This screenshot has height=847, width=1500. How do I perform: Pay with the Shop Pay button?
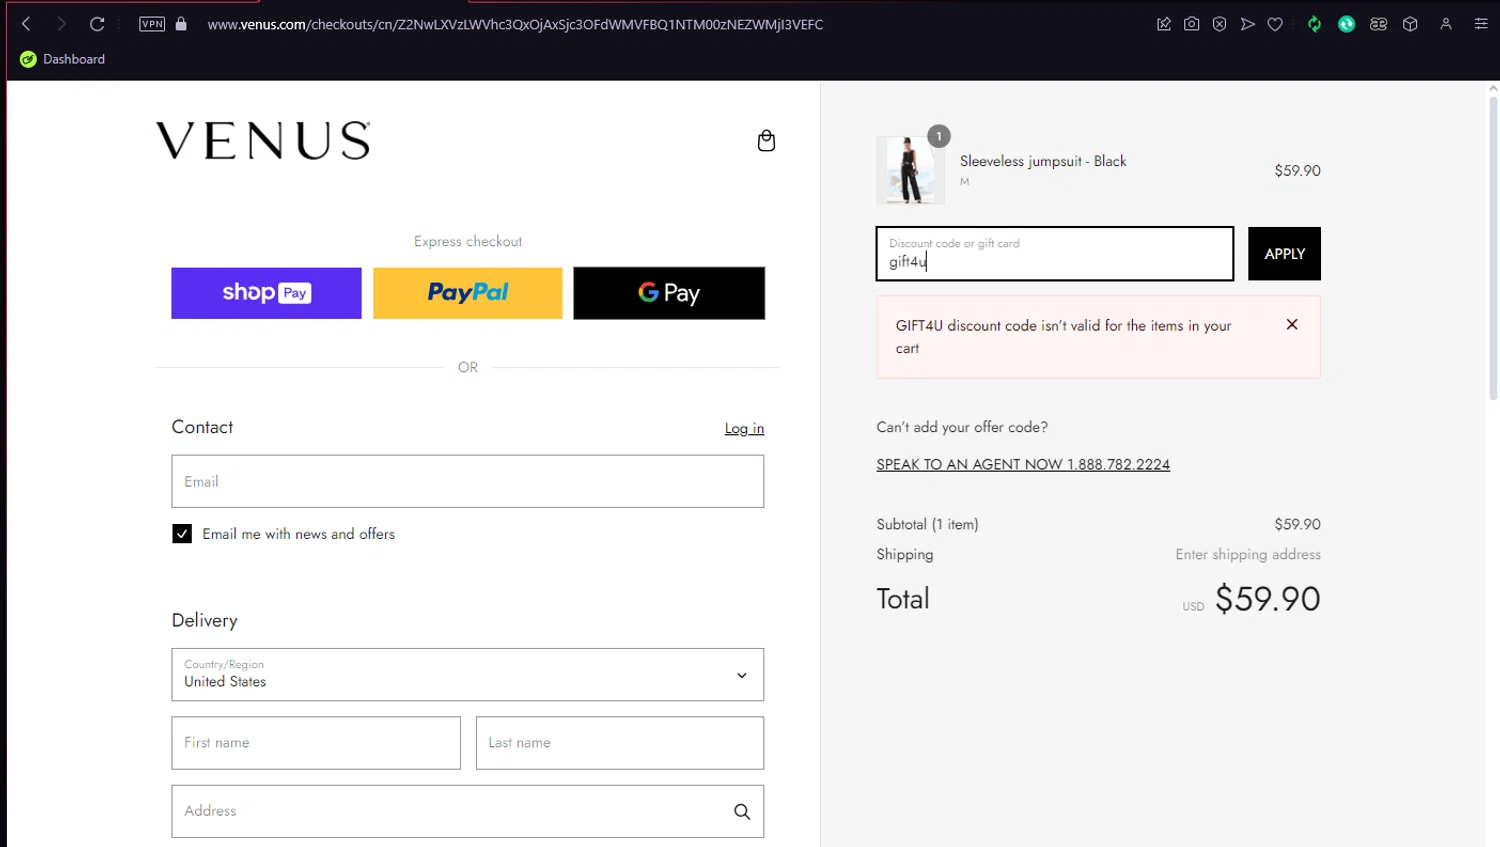coord(266,293)
